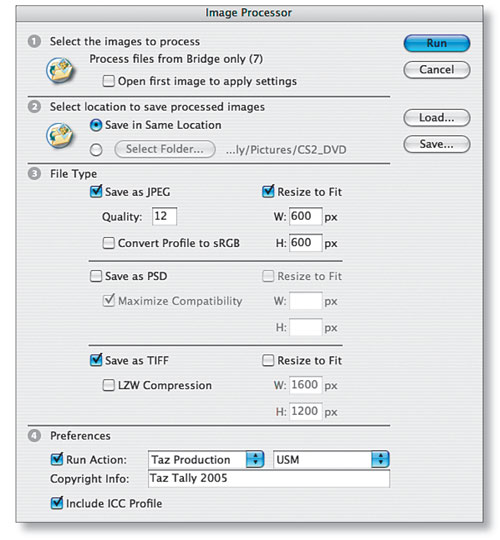Image resolution: width=500 pixels, height=540 pixels.
Task: Open the Taz Production action set dropdown
Action: (206, 459)
